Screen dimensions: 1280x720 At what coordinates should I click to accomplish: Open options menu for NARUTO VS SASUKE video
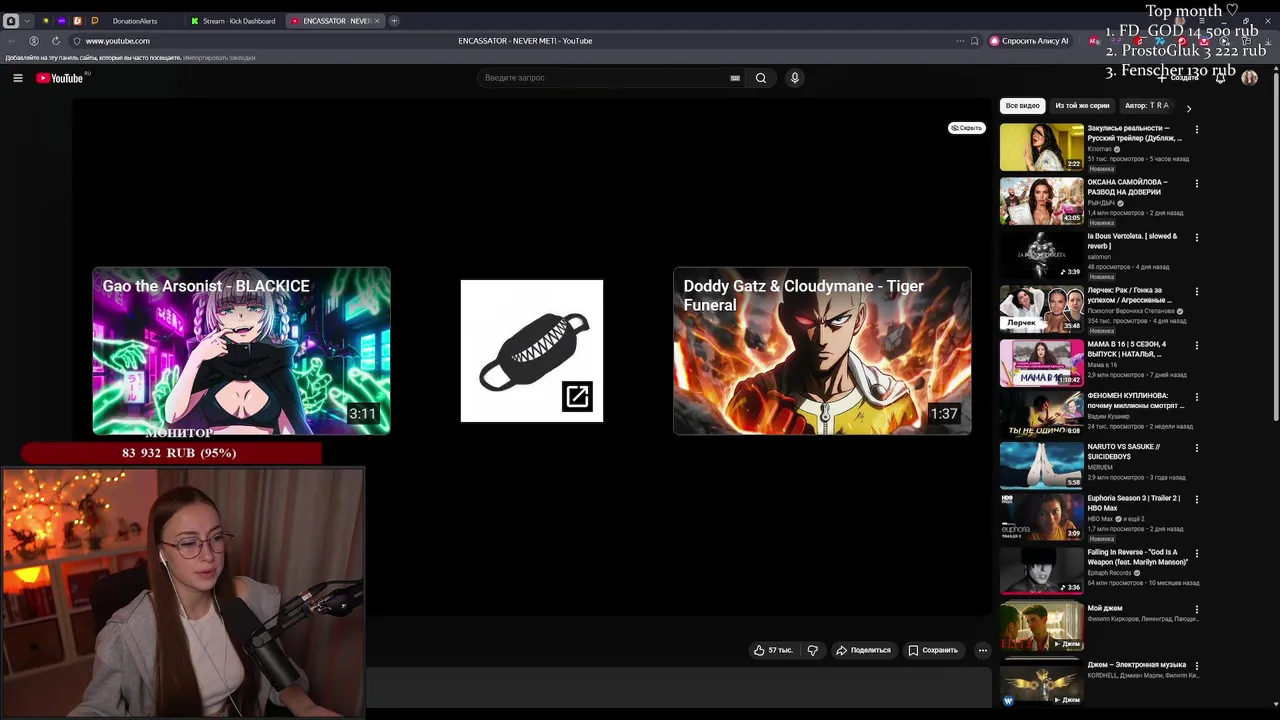point(1196,447)
